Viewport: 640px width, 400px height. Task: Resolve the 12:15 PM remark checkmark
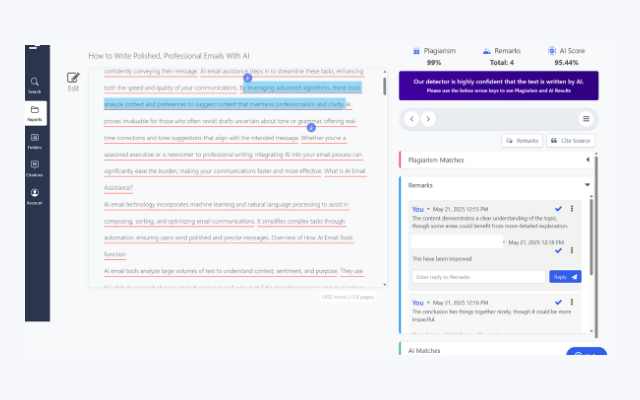558,209
